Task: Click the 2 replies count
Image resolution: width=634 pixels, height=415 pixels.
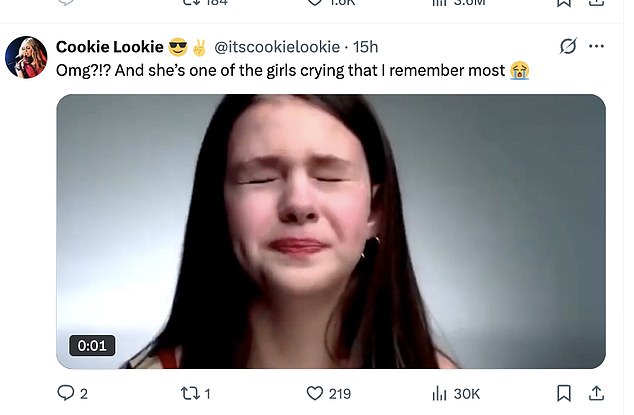Action: click(x=84, y=393)
